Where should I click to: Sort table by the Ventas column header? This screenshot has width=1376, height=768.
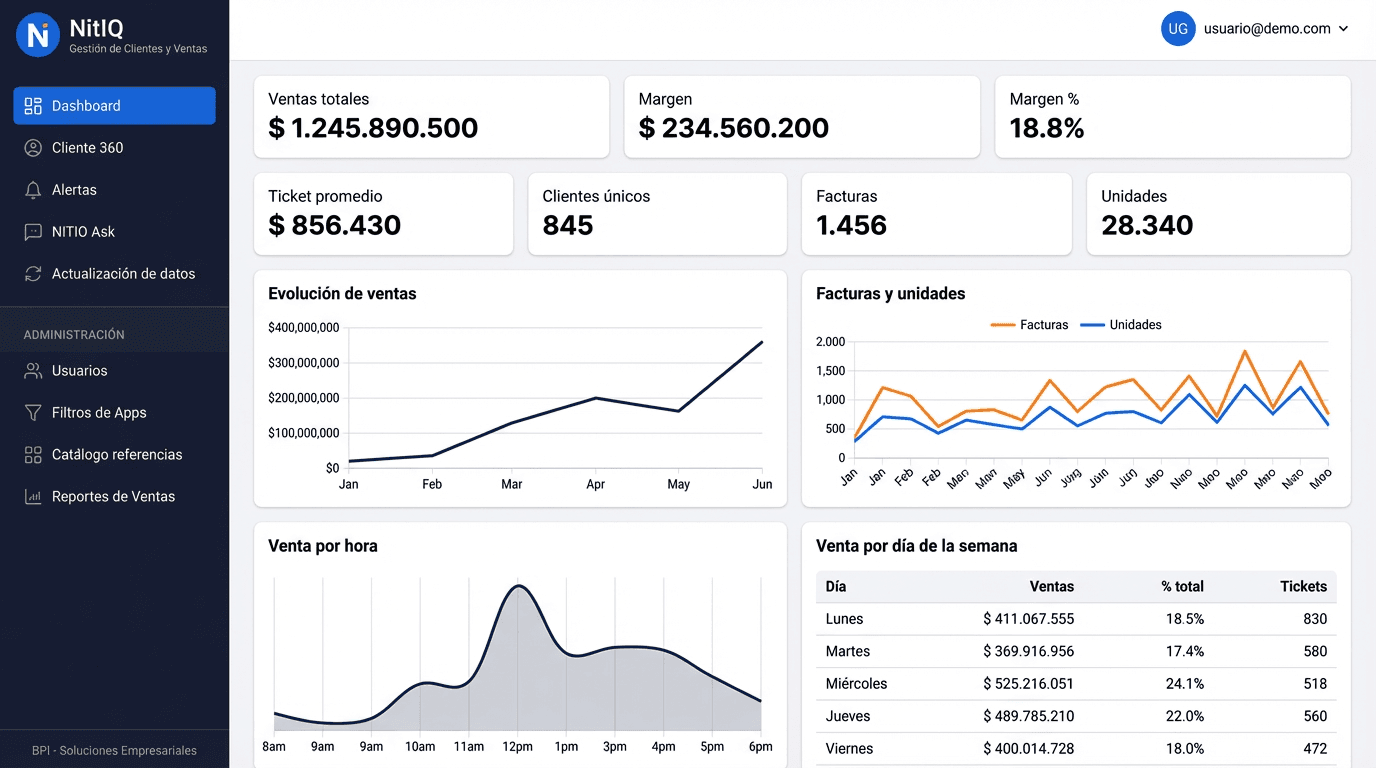(1051, 587)
